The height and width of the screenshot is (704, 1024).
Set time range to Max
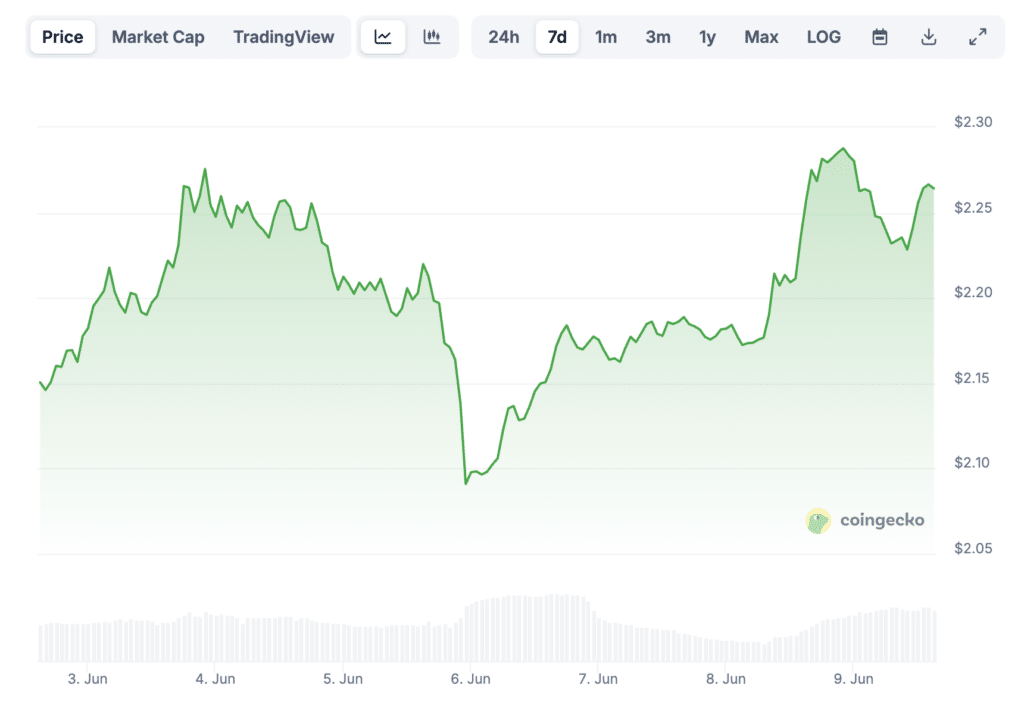pyautogui.click(x=761, y=37)
